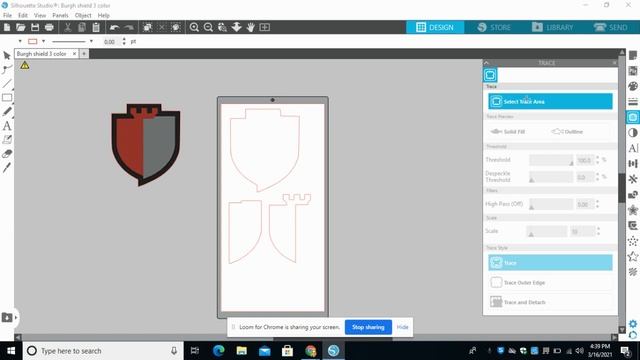This screenshot has width=640, height=360.
Task: Switch to the LIBRARY tab
Action: coord(553,27)
